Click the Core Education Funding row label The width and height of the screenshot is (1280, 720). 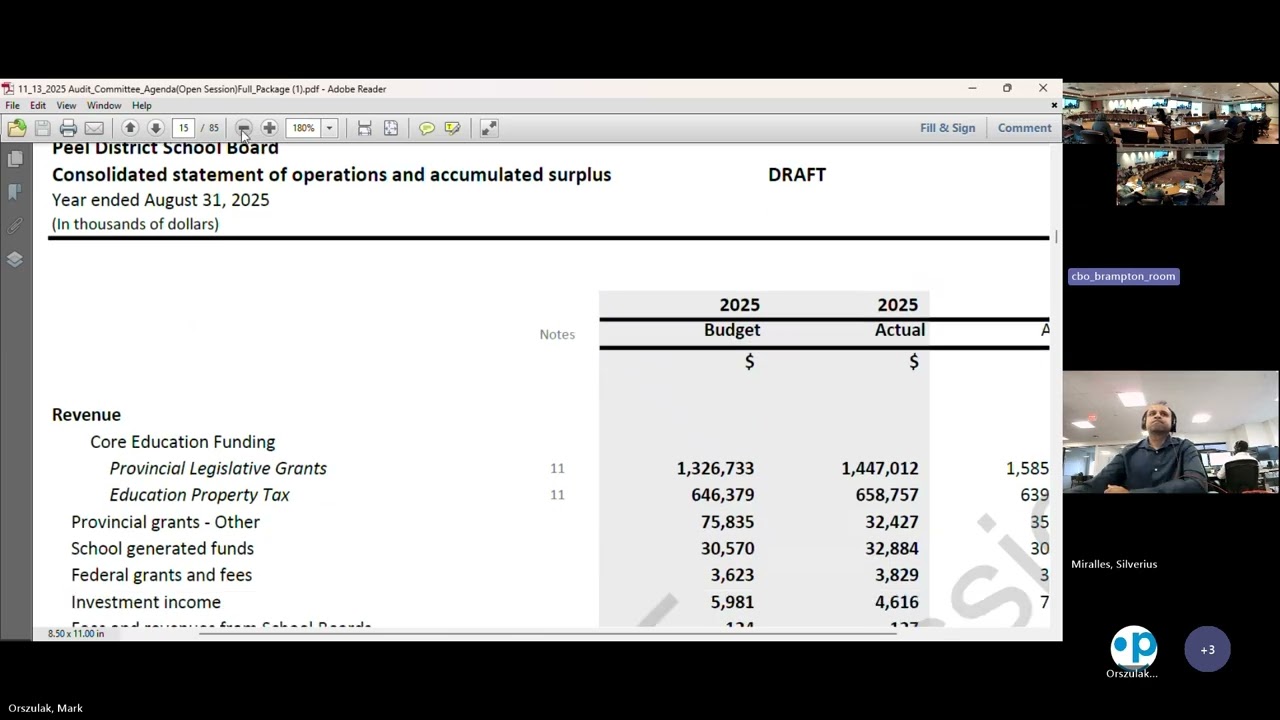coord(182,442)
